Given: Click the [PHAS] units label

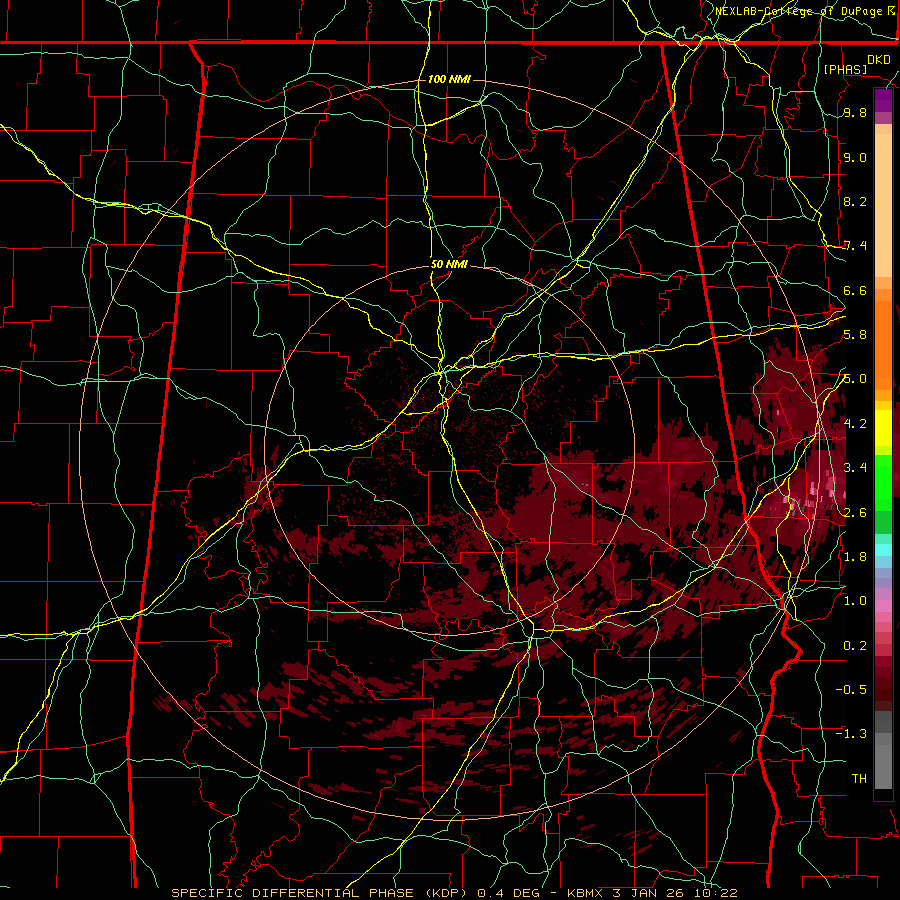Looking at the screenshot, I should pos(845,70).
